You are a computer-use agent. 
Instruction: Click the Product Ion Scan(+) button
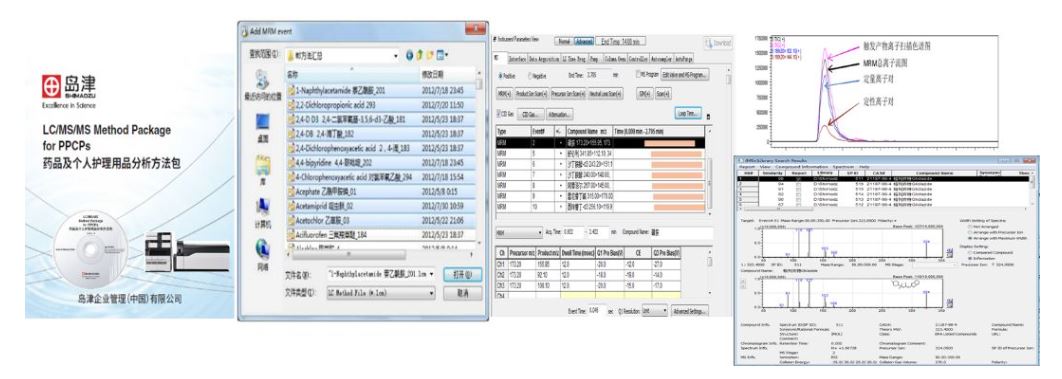click(x=532, y=93)
